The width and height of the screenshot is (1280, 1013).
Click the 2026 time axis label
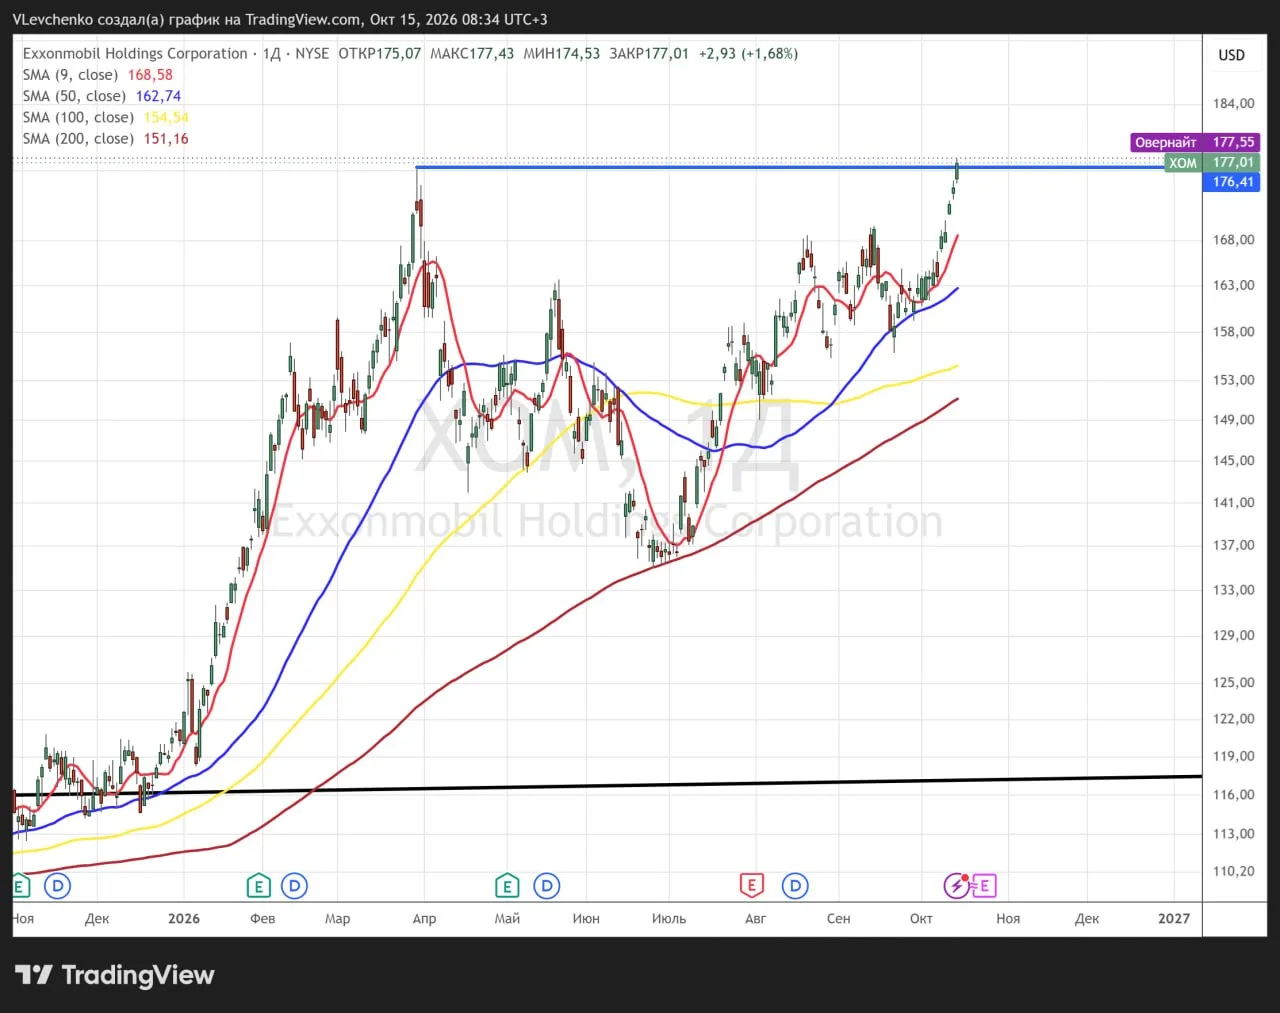point(184,918)
